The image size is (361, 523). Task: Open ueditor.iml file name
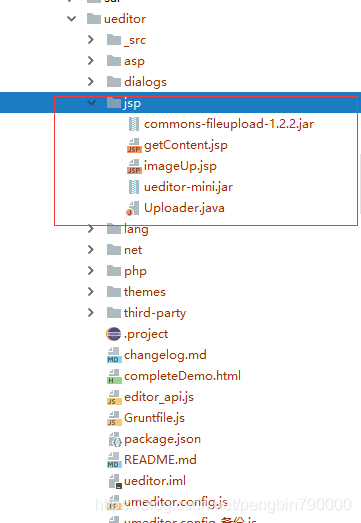tap(155, 481)
